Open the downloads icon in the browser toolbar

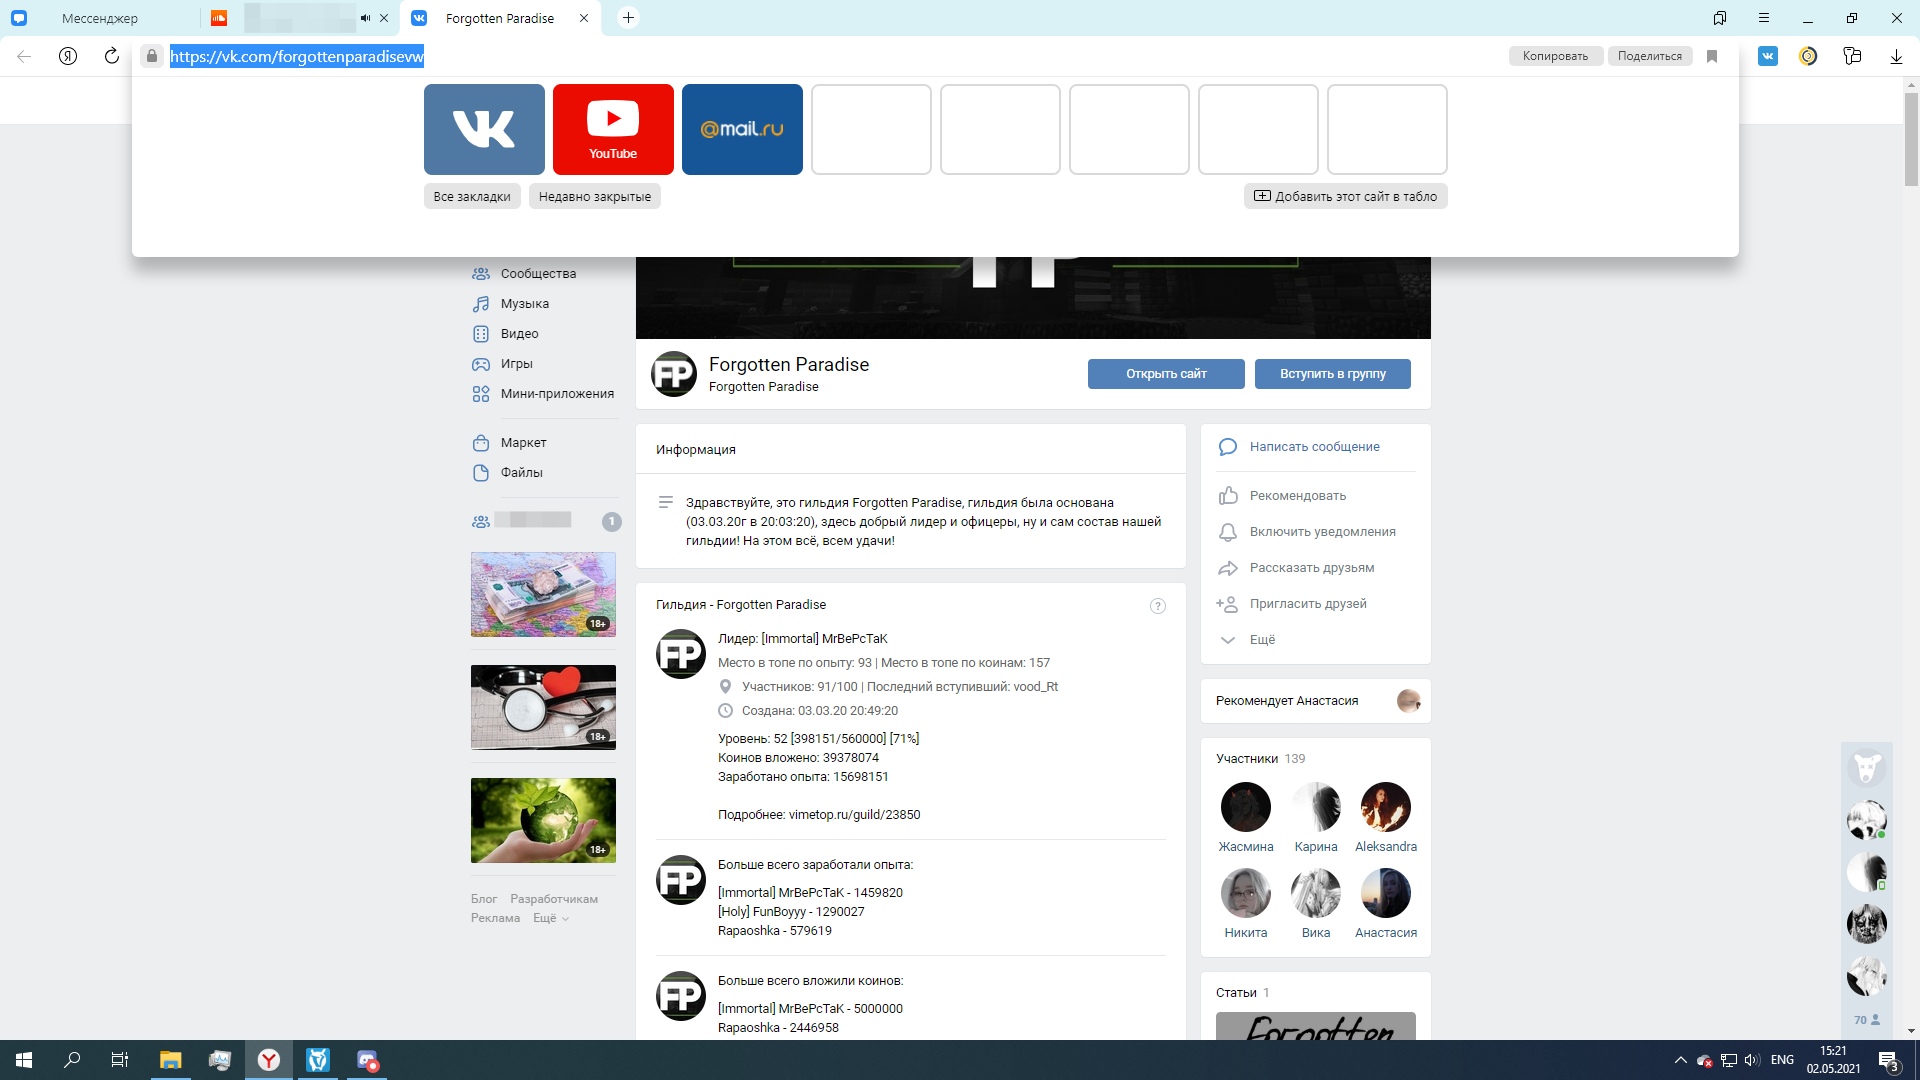1896,56
